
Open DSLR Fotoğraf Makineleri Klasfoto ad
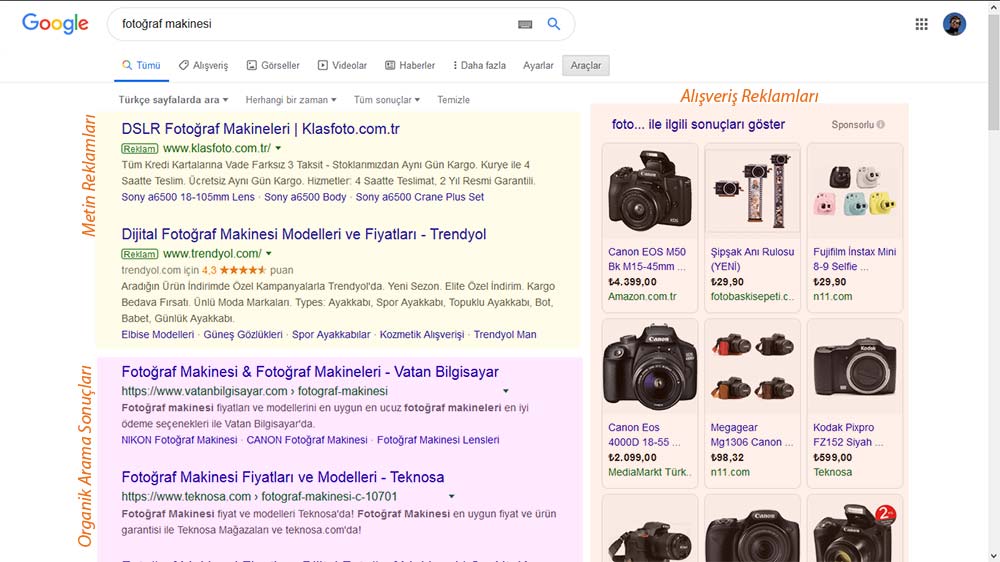(260, 129)
